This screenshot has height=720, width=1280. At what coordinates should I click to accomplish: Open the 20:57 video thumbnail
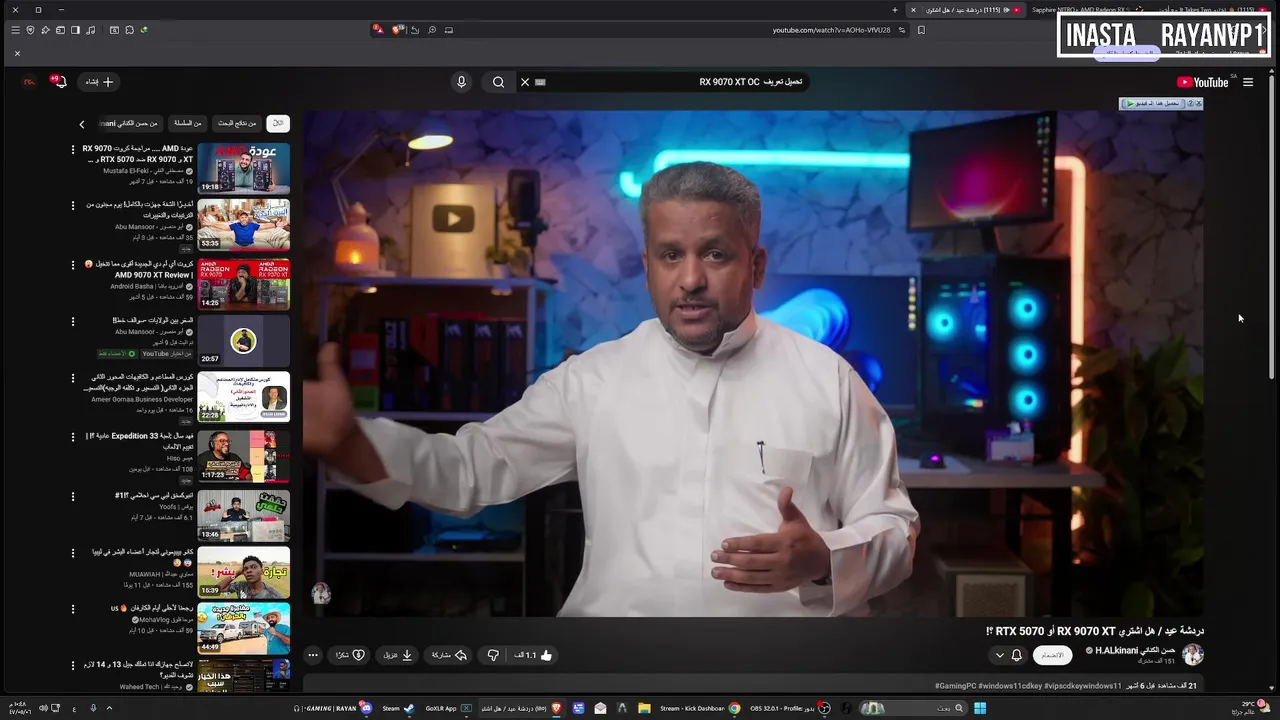[x=243, y=340]
